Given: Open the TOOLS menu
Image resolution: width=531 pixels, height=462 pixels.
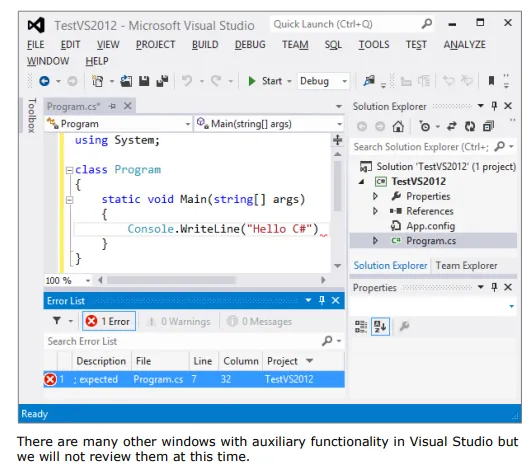Looking at the screenshot, I should [x=374, y=45].
